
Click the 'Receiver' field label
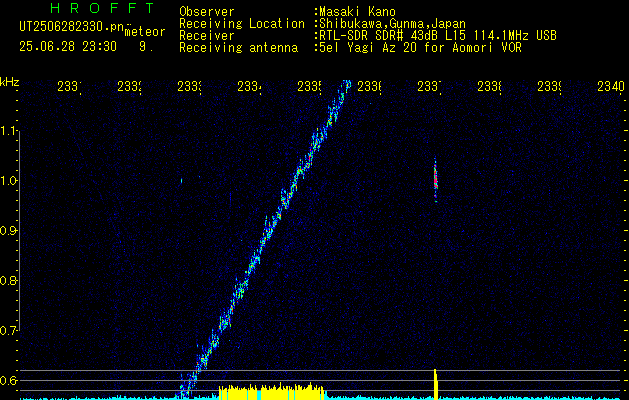click(x=207, y=36)
